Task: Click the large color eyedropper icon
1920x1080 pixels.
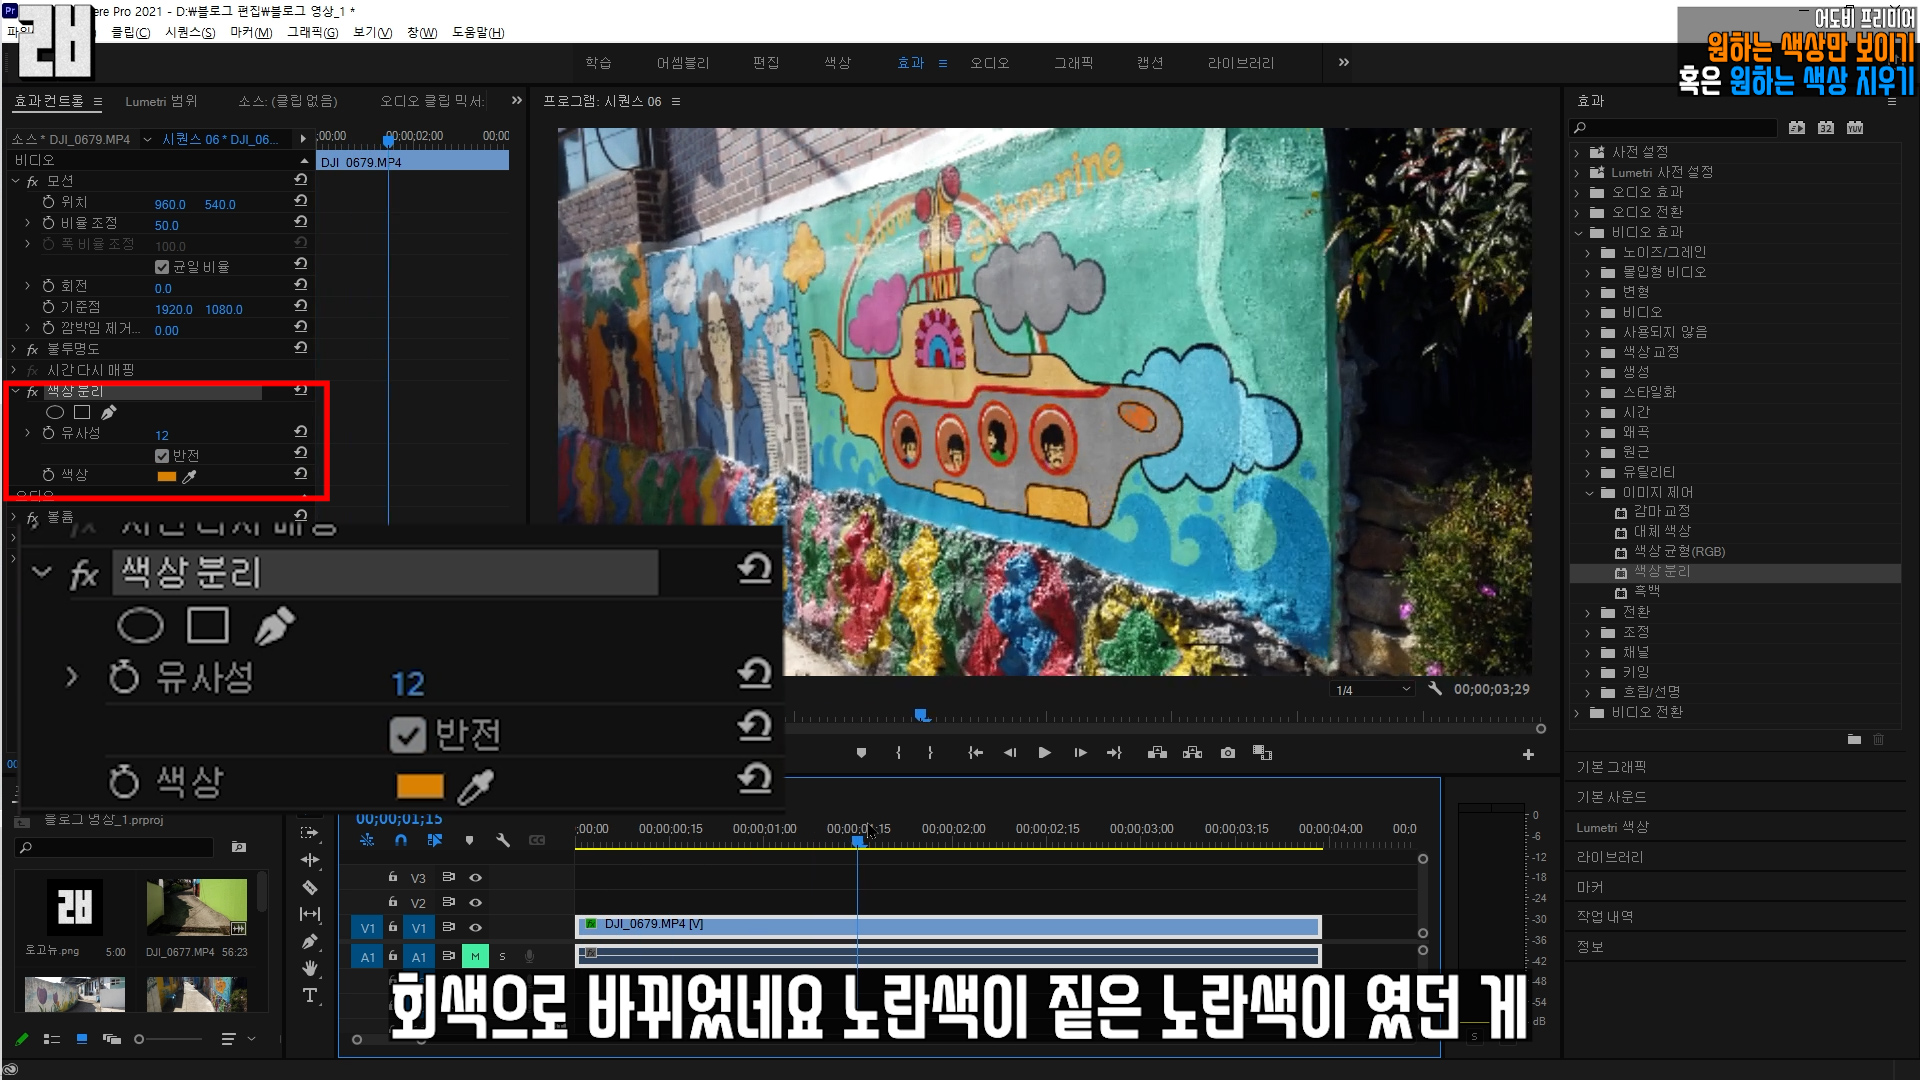Action: point(476,787)
